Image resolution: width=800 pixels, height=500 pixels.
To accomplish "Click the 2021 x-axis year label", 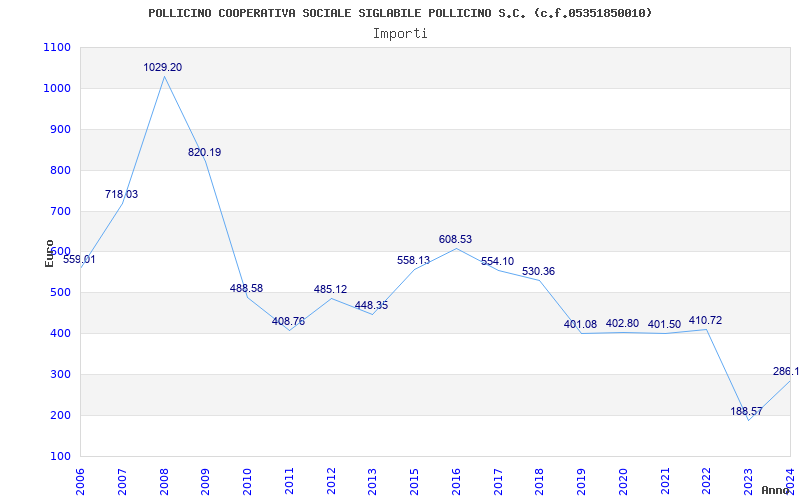I will (665, 480).
